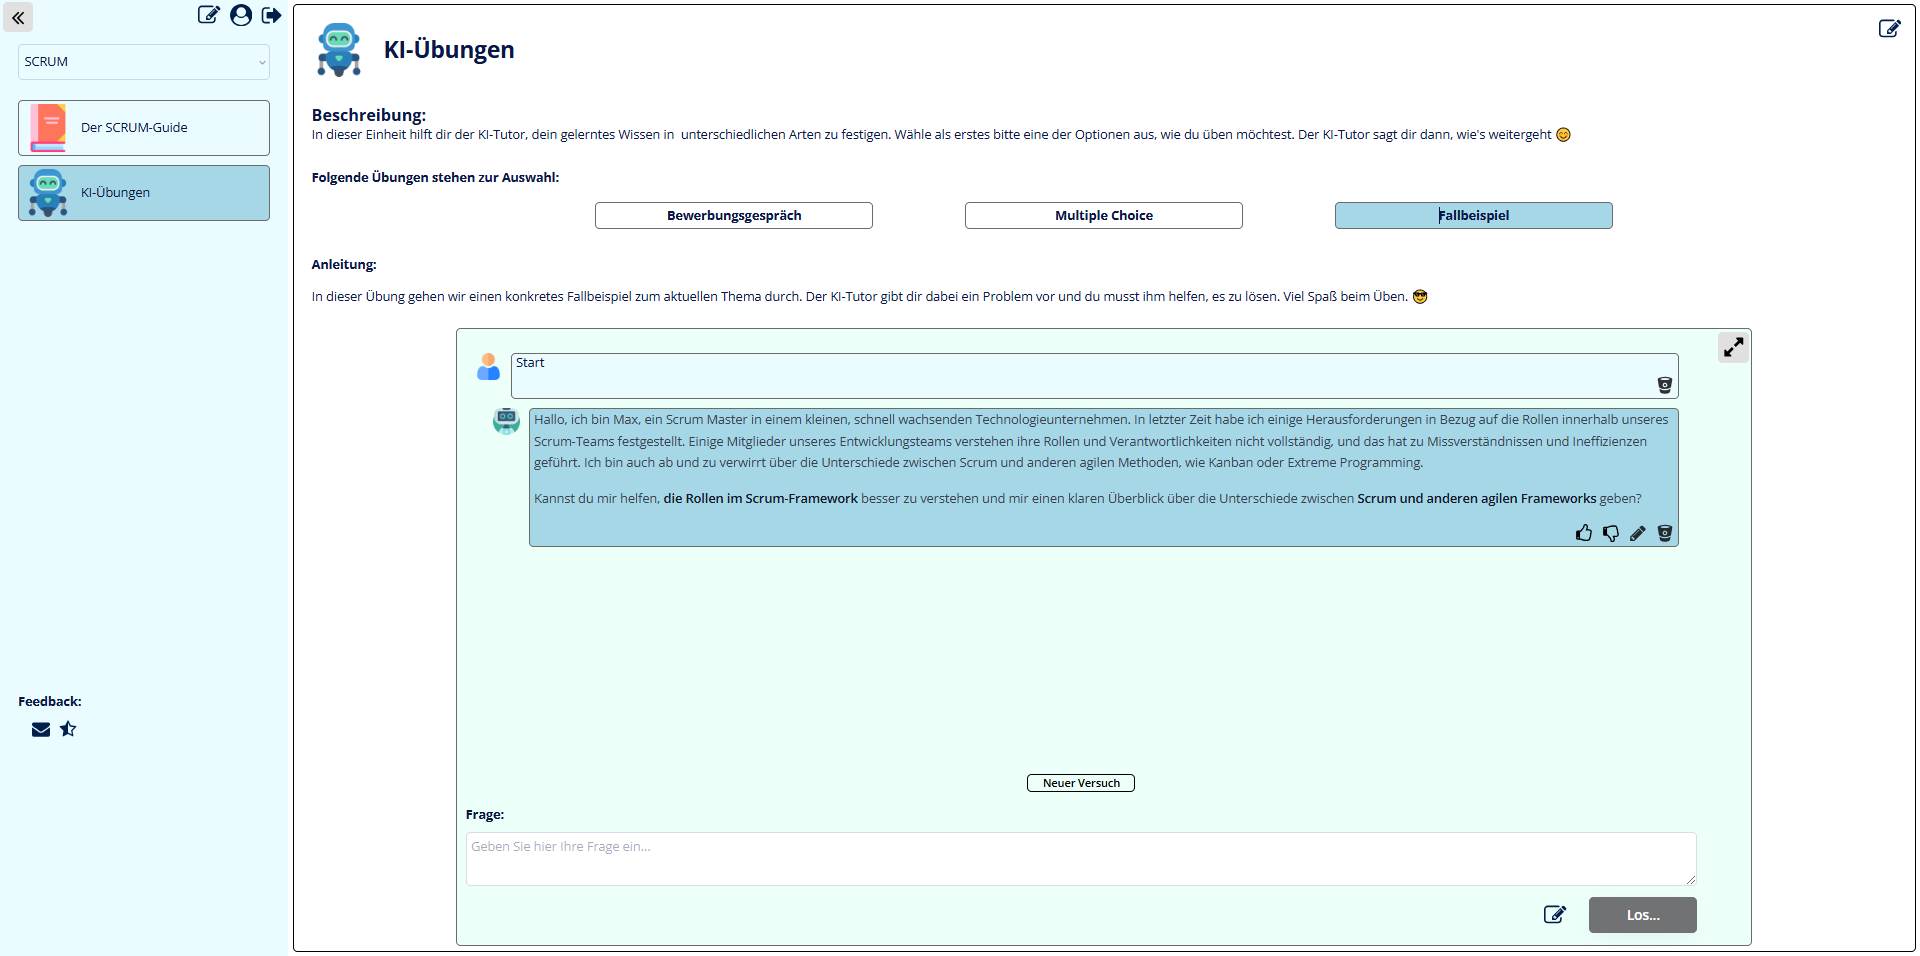Collapse the sidebar with double chevron
This screenshot has height=956, width=1920.
(x=18, y=18)
